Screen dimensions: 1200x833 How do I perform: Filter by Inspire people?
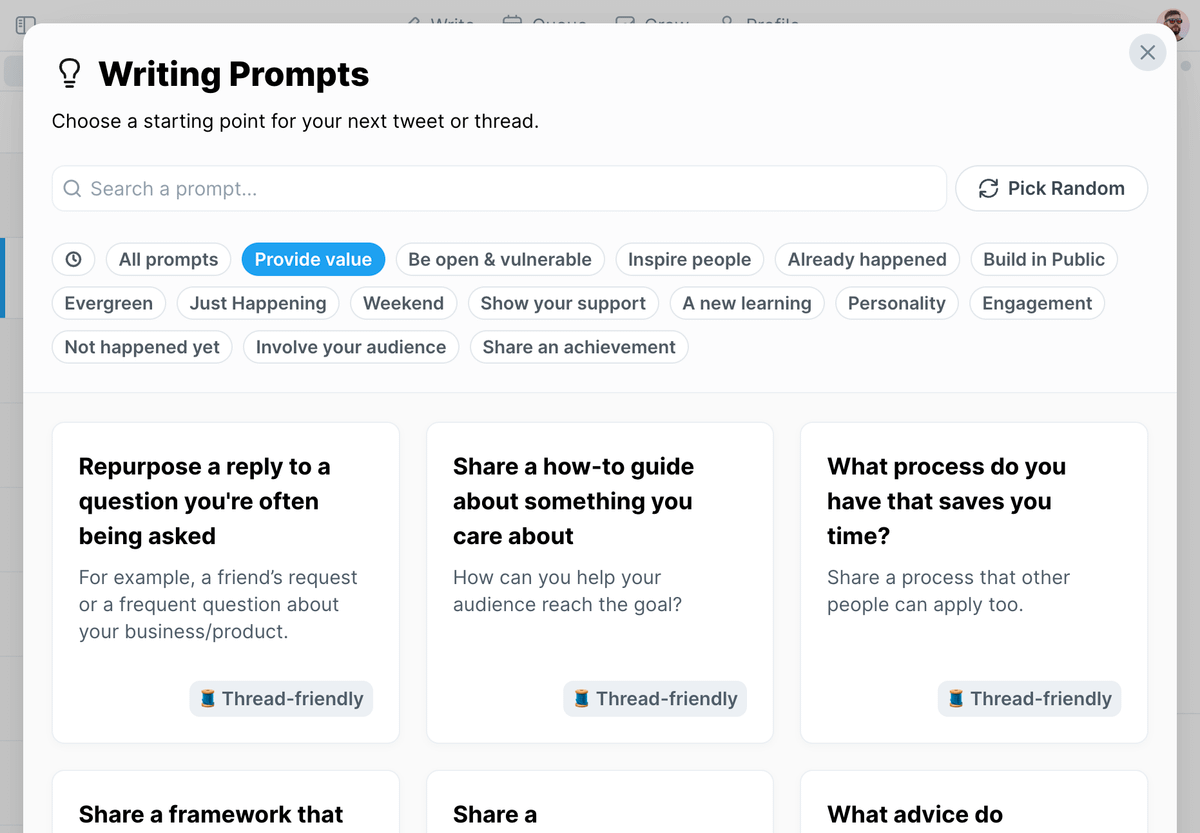[689, 259]
